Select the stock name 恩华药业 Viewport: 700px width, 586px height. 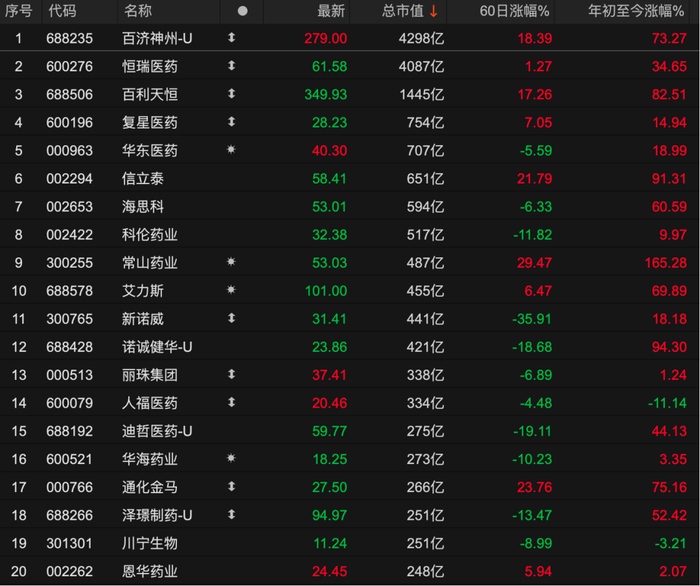pos(150,571)
